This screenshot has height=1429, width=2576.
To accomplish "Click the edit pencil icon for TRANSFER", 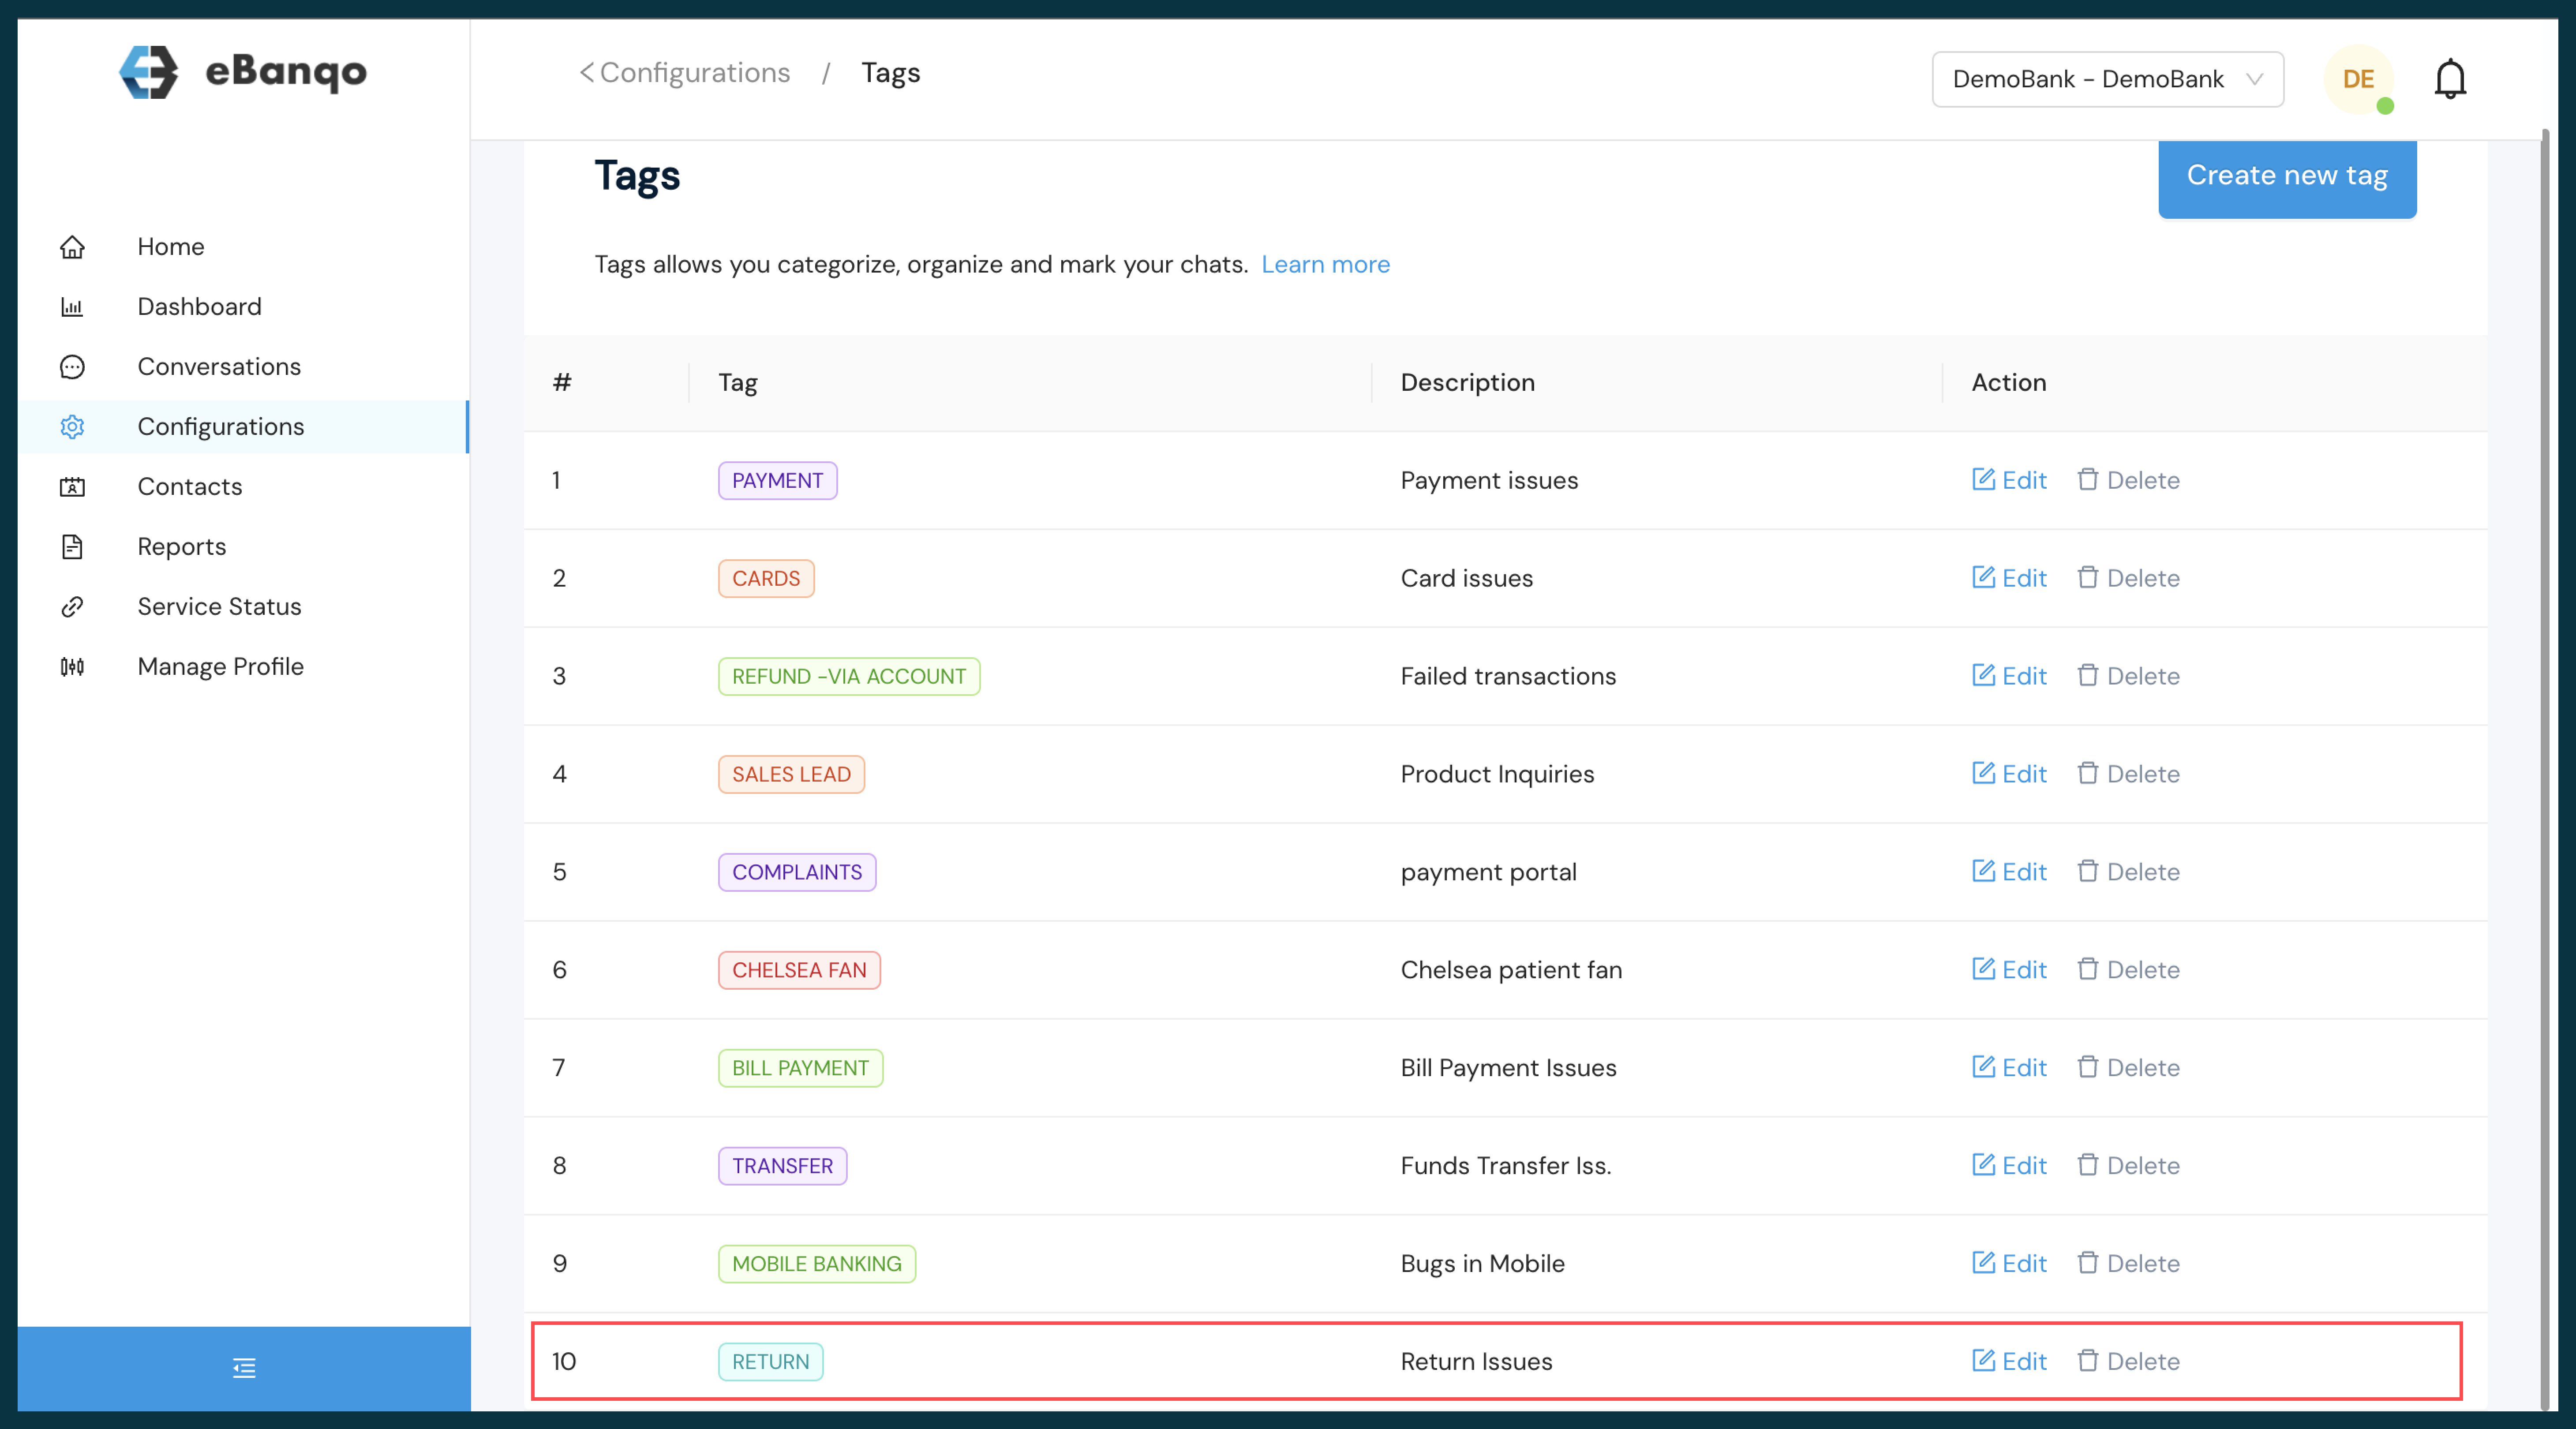I will tap(1983, 1165).
